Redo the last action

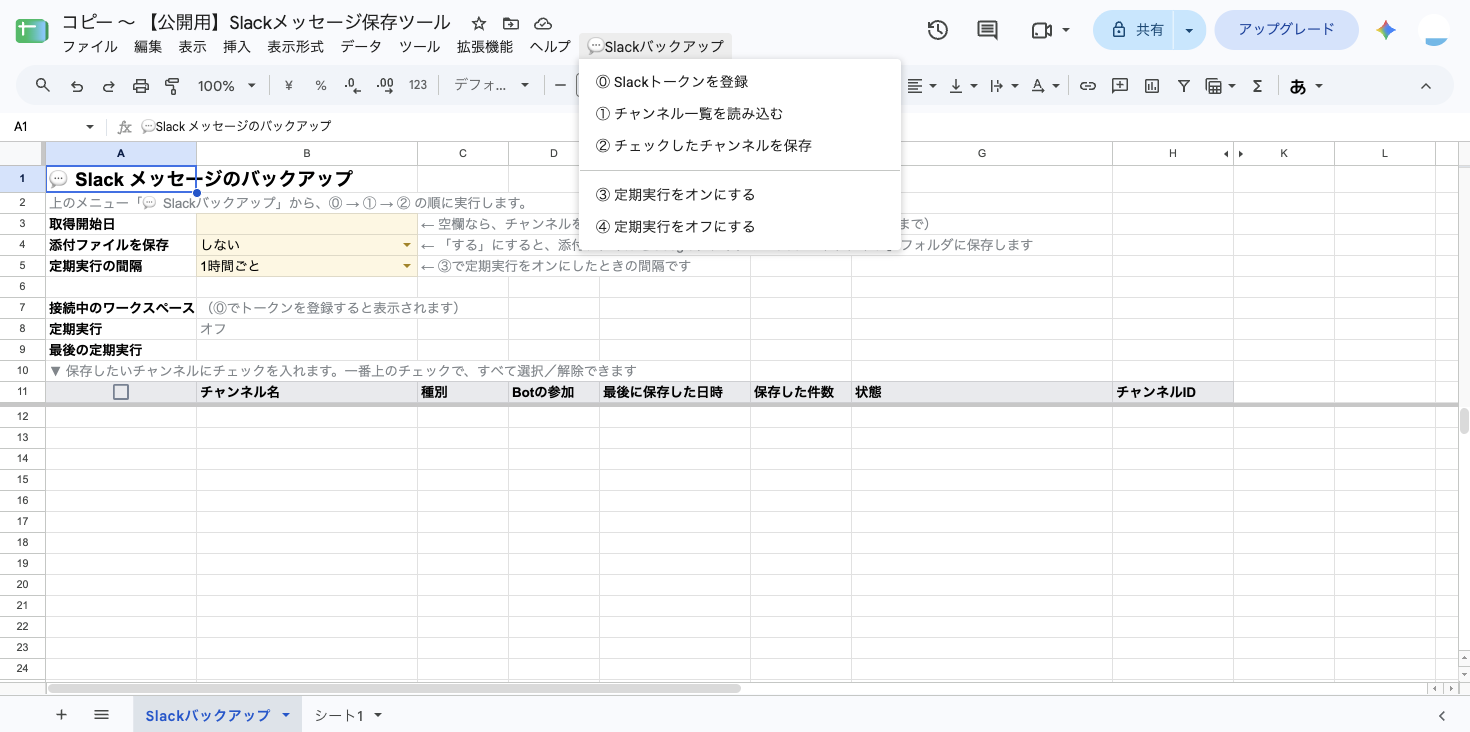pos(109,86)
